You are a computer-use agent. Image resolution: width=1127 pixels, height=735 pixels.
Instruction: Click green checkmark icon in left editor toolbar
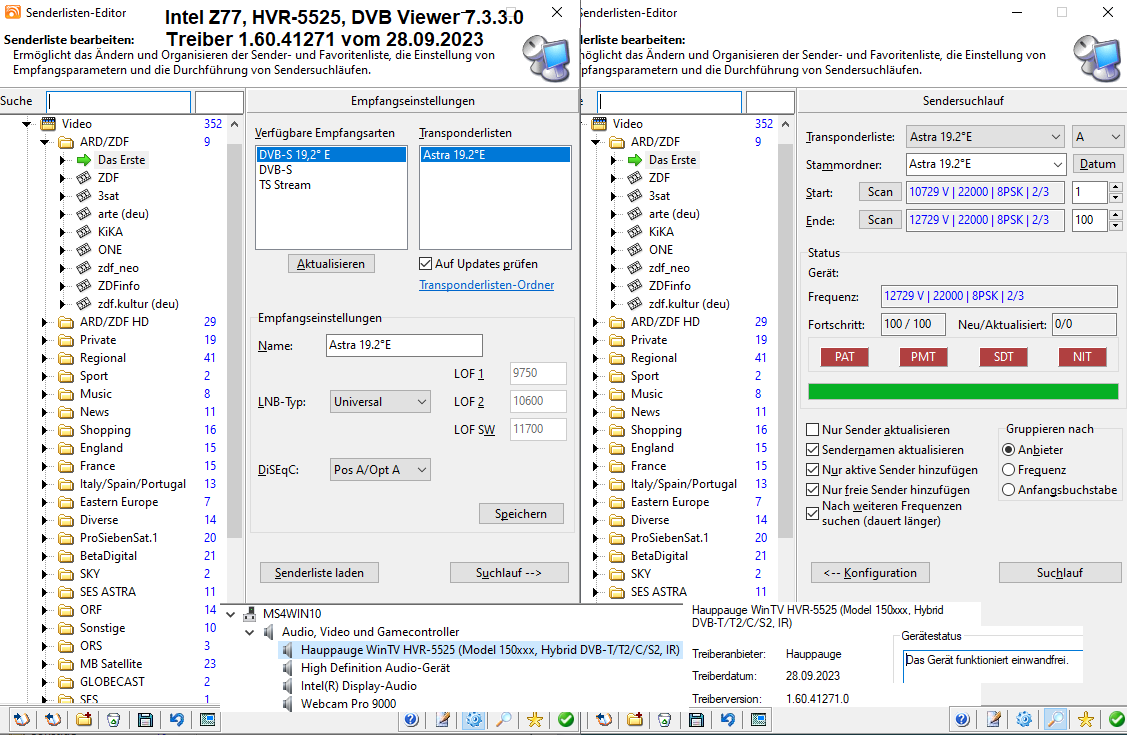[566, 719]
